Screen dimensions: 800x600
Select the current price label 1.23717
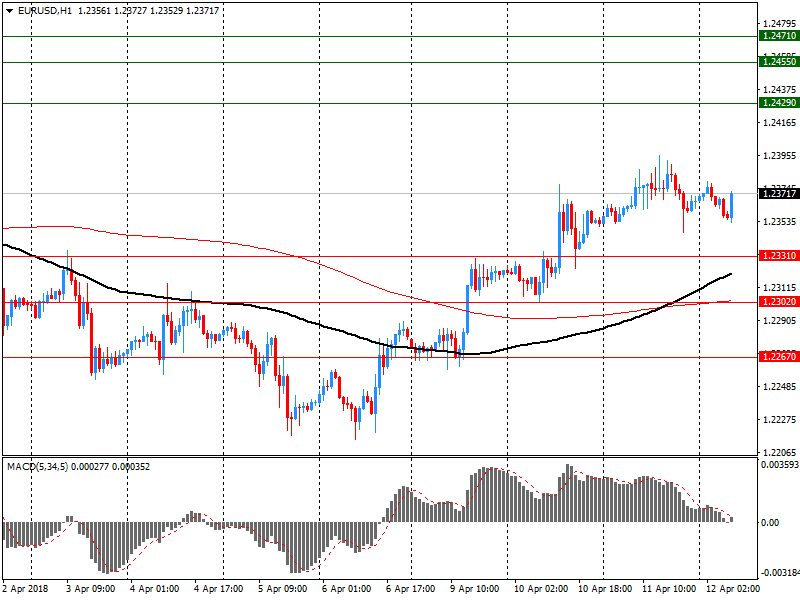click(779, 193)
